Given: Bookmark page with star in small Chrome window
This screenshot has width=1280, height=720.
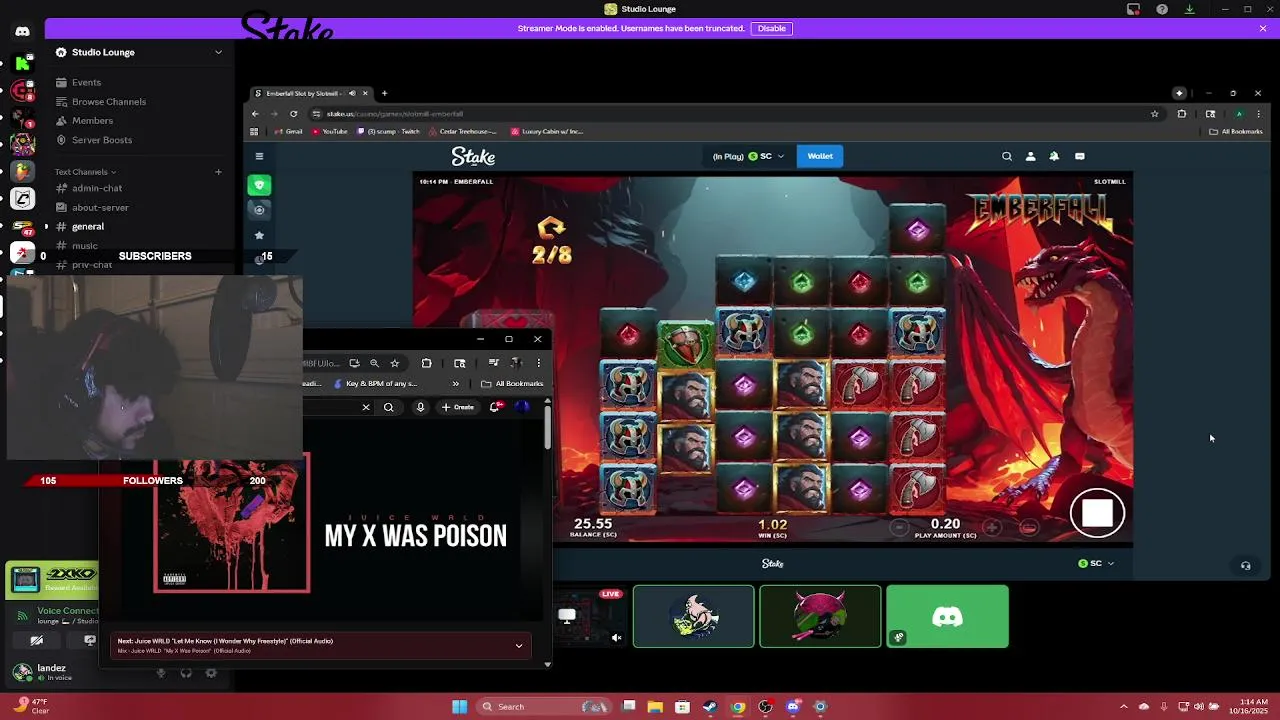Looking at the screenshot, I should tap(395, 363).
